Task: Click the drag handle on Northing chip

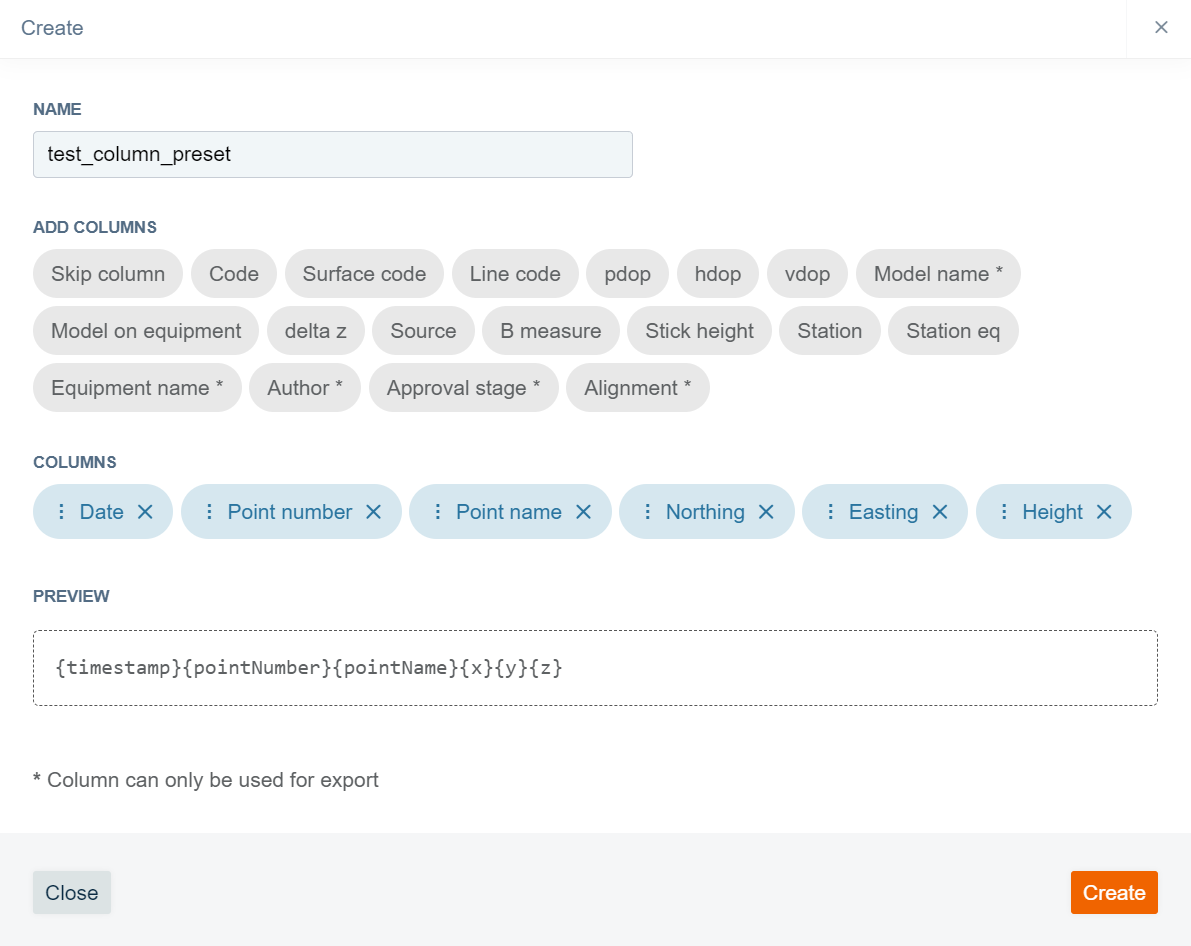Action: (648, 512)
